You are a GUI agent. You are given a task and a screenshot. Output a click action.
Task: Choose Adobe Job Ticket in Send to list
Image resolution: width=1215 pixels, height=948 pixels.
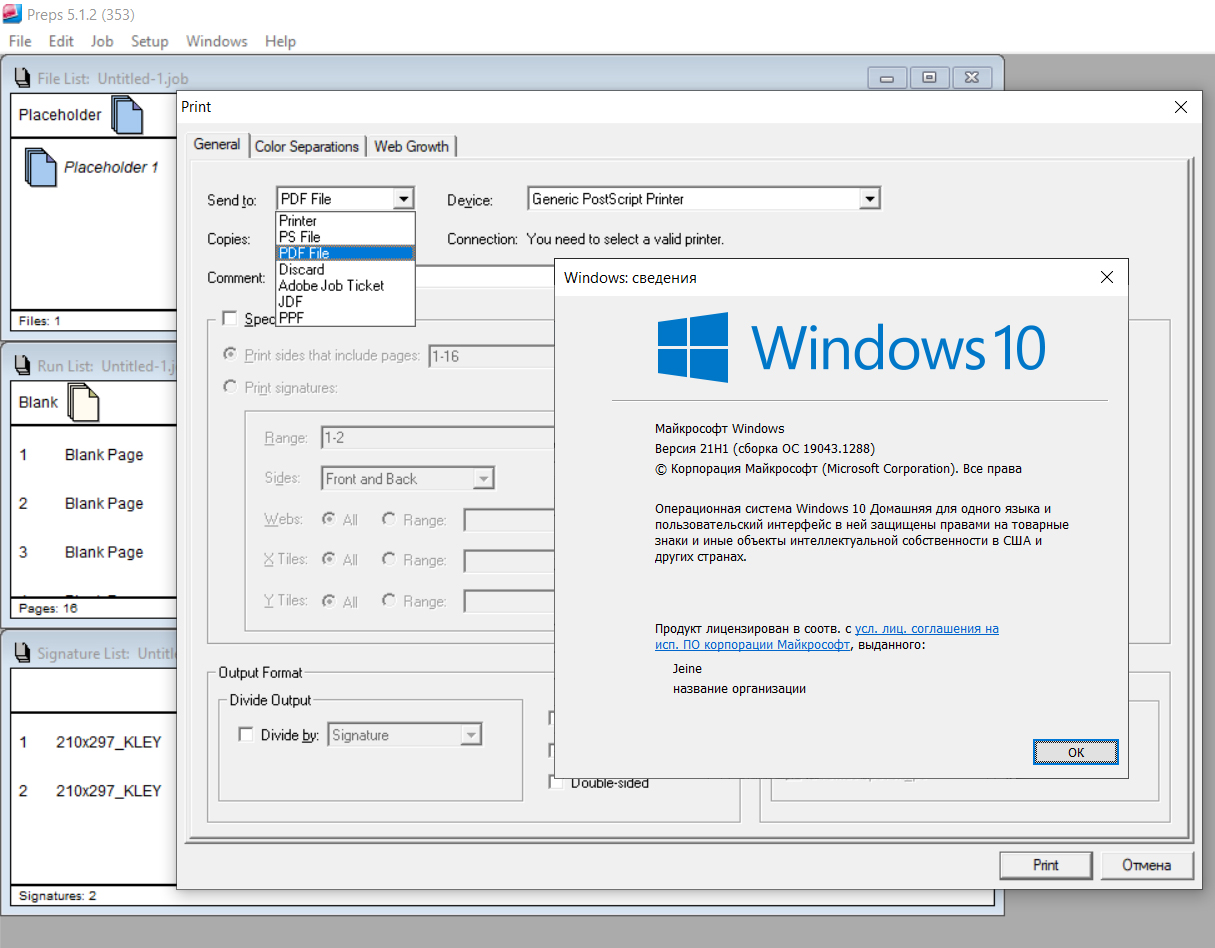click(345, 285)
